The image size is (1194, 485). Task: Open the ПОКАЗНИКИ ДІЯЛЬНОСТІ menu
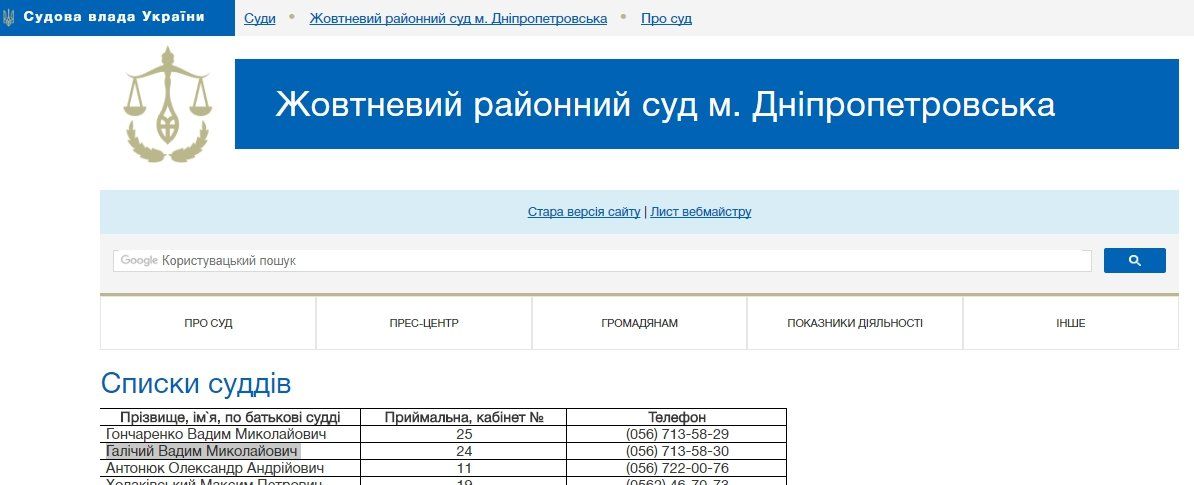(855, 323)
